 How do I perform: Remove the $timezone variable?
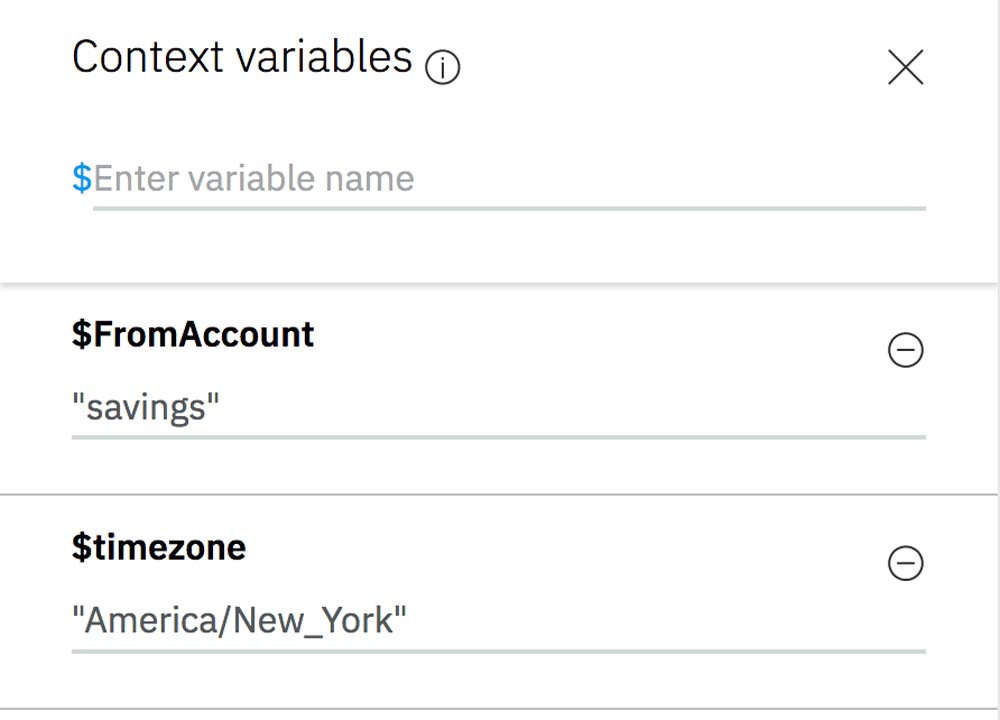[x=905, y=564]
